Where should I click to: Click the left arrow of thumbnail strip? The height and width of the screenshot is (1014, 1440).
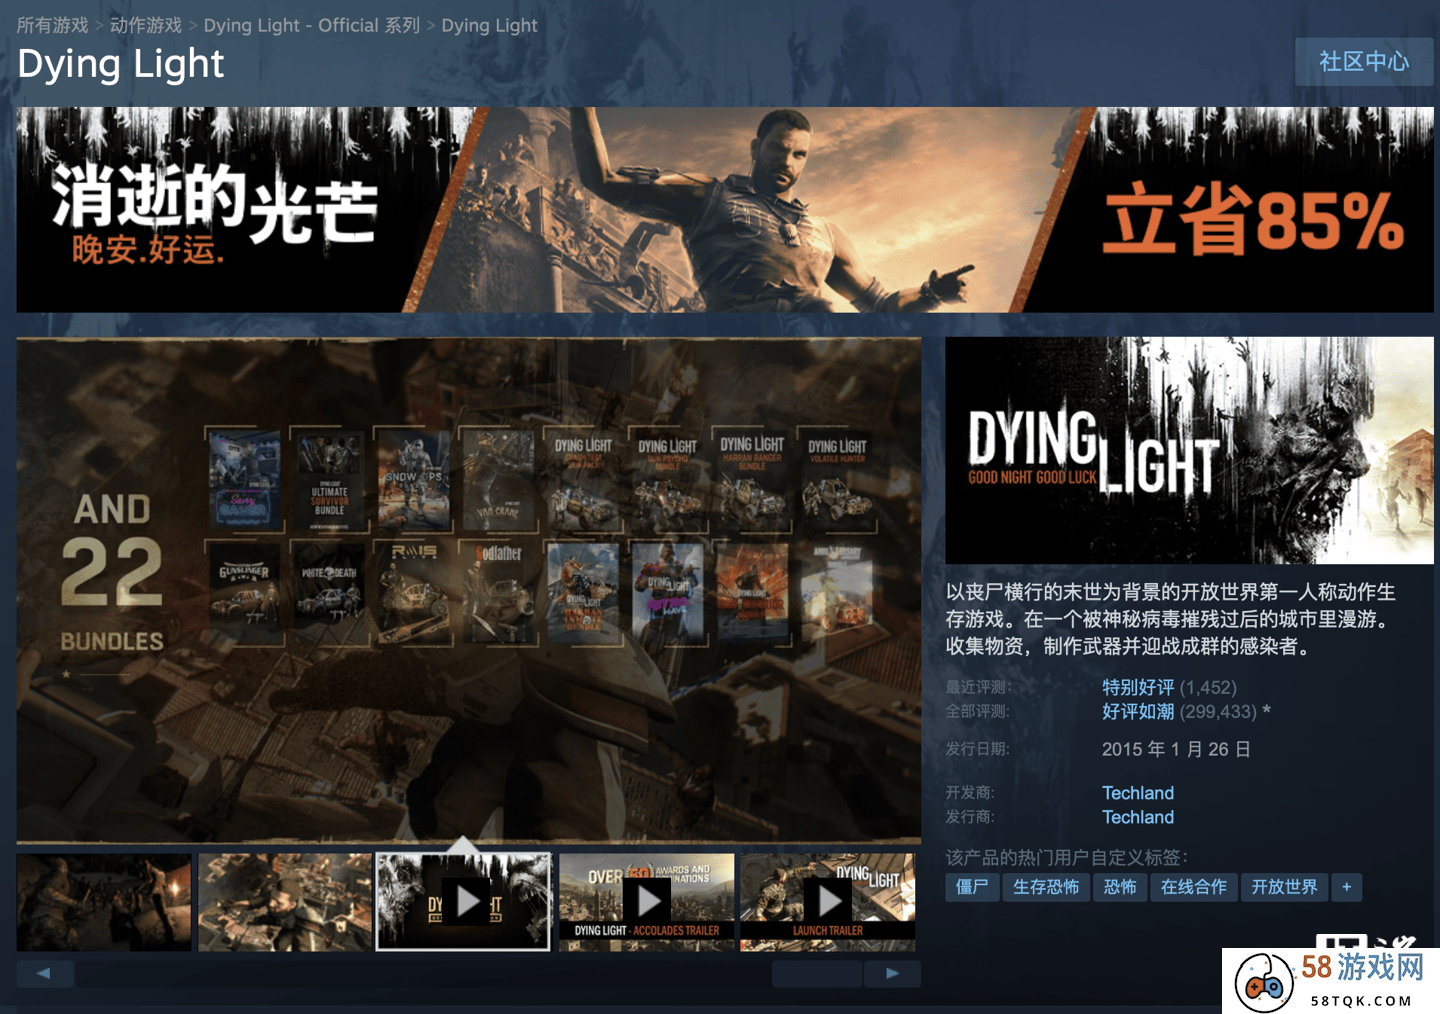click(45, 973)
